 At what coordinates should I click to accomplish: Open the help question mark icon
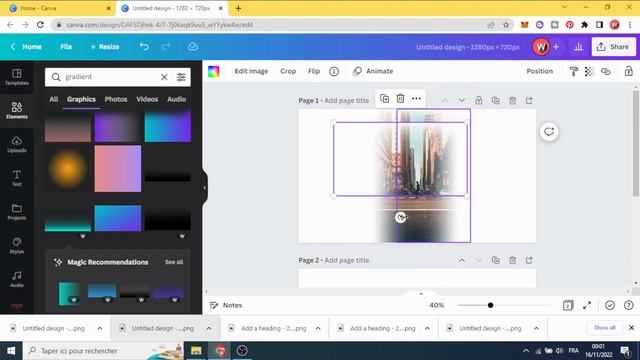click(629, 305)
